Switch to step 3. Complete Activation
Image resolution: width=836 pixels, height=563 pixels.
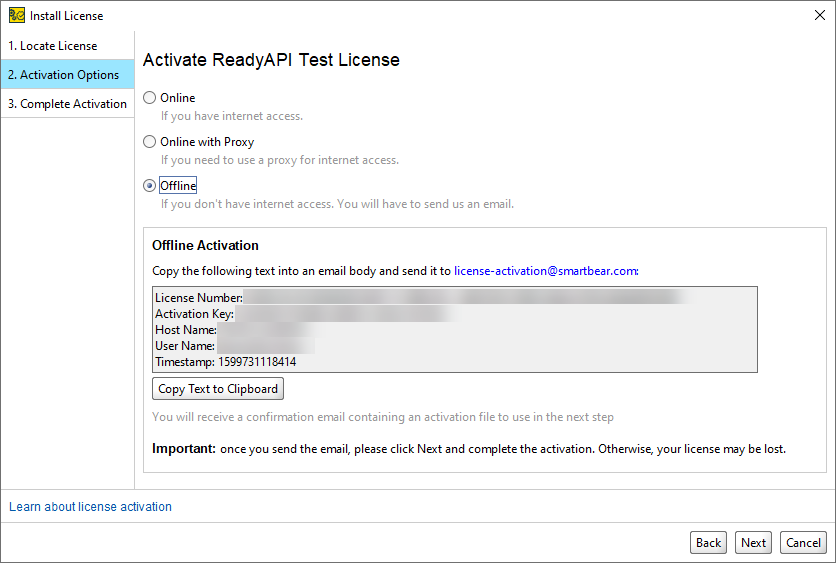click(67, 103)
